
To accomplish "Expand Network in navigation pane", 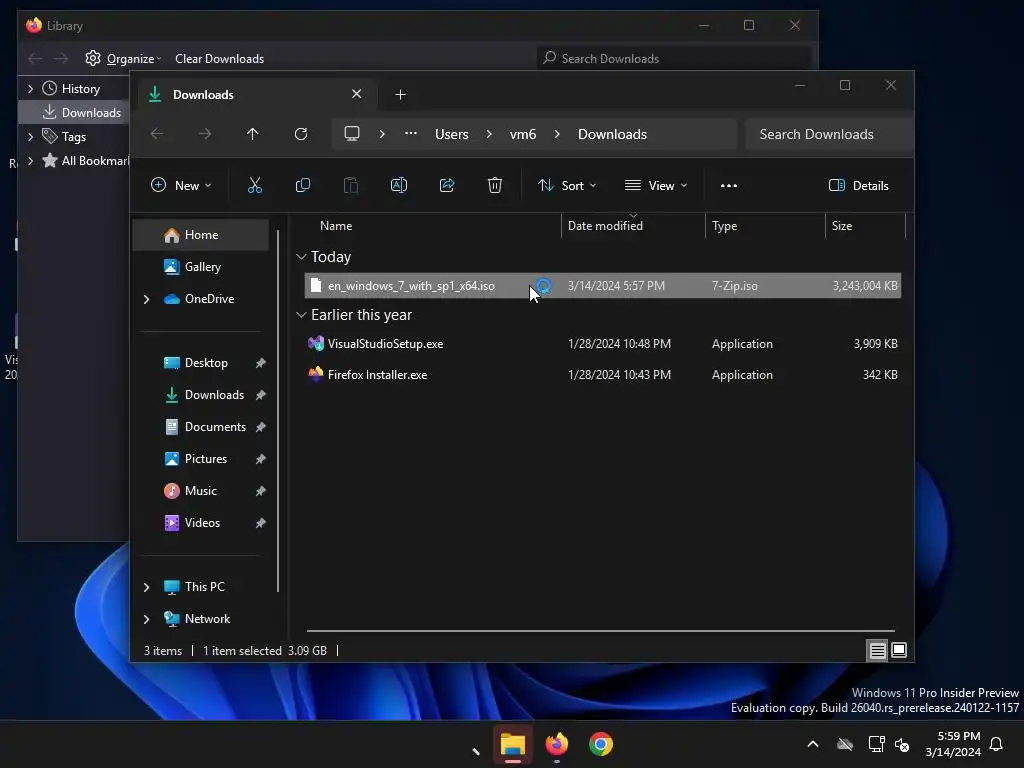I will (x=146, y=619).
